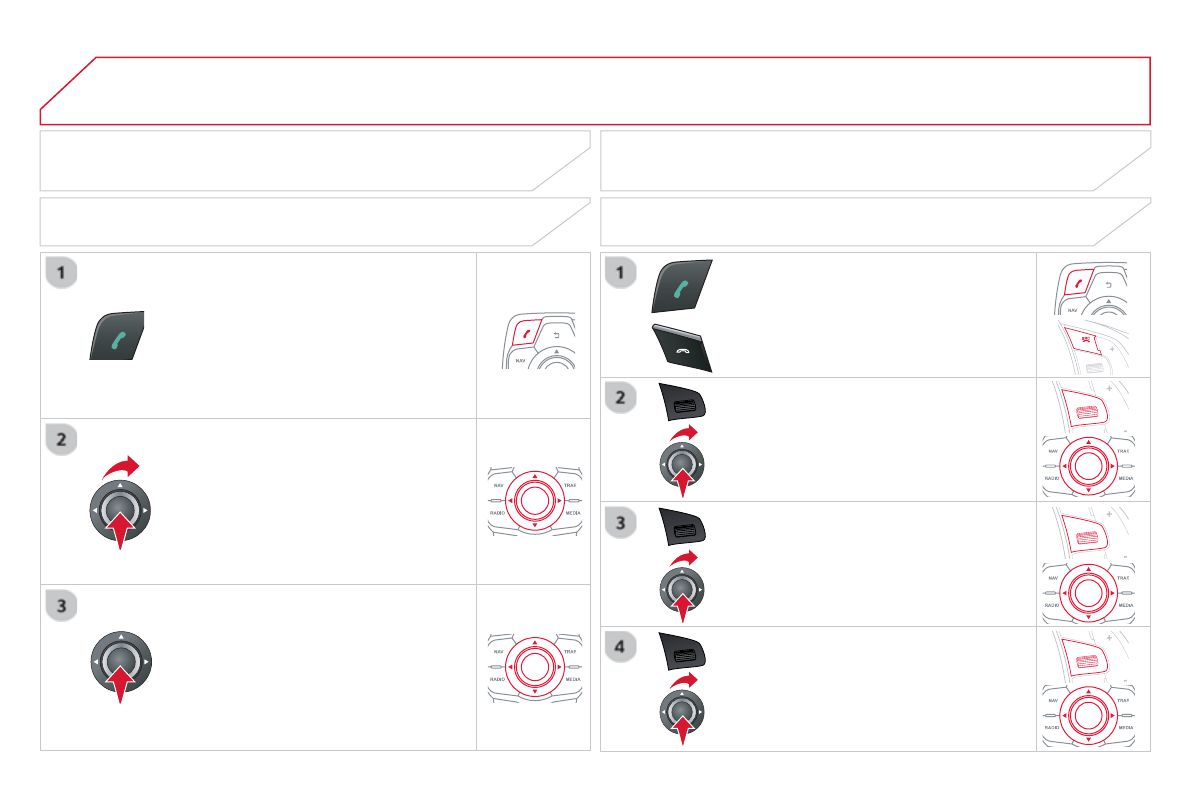Click the rotary dial icon in right step 3
This screenshot has width=1191, height=794.
(682, 590)
